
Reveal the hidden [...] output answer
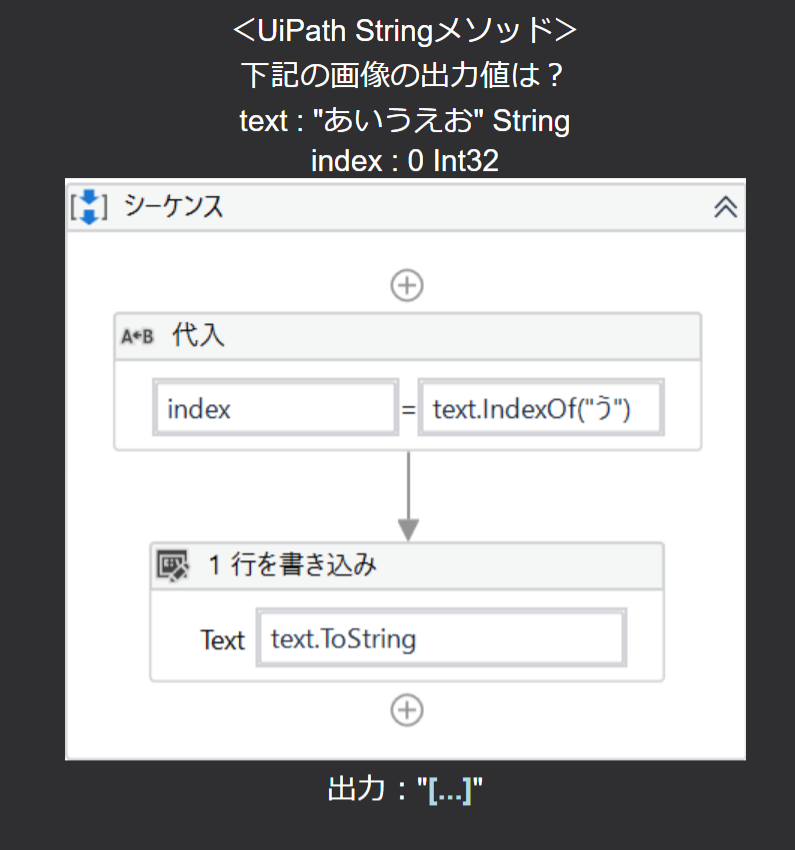449,789
